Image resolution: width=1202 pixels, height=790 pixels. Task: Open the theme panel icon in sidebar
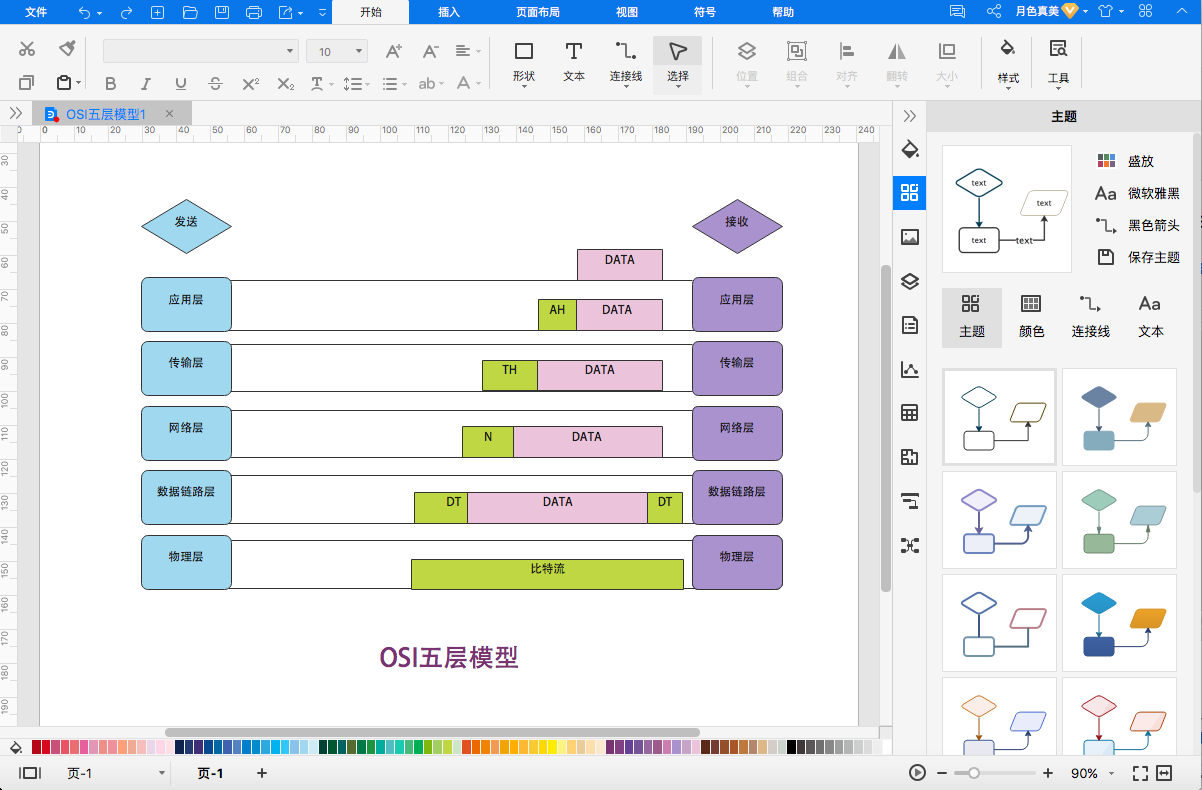pyautogui.click(x=909, y=193)
